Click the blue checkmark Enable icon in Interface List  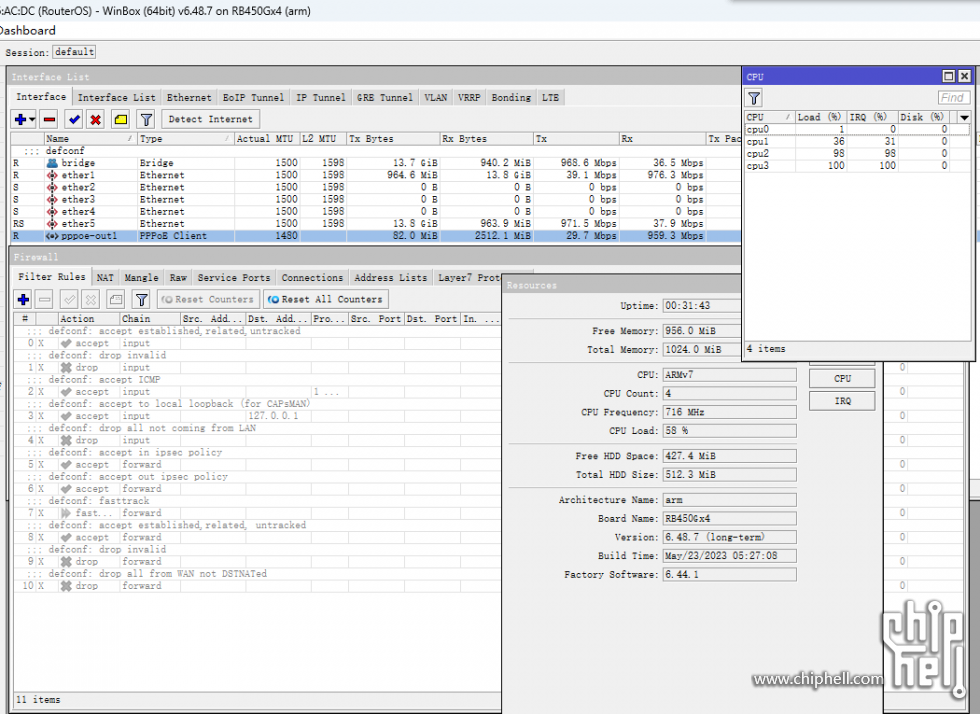click(x=74, y=119)
